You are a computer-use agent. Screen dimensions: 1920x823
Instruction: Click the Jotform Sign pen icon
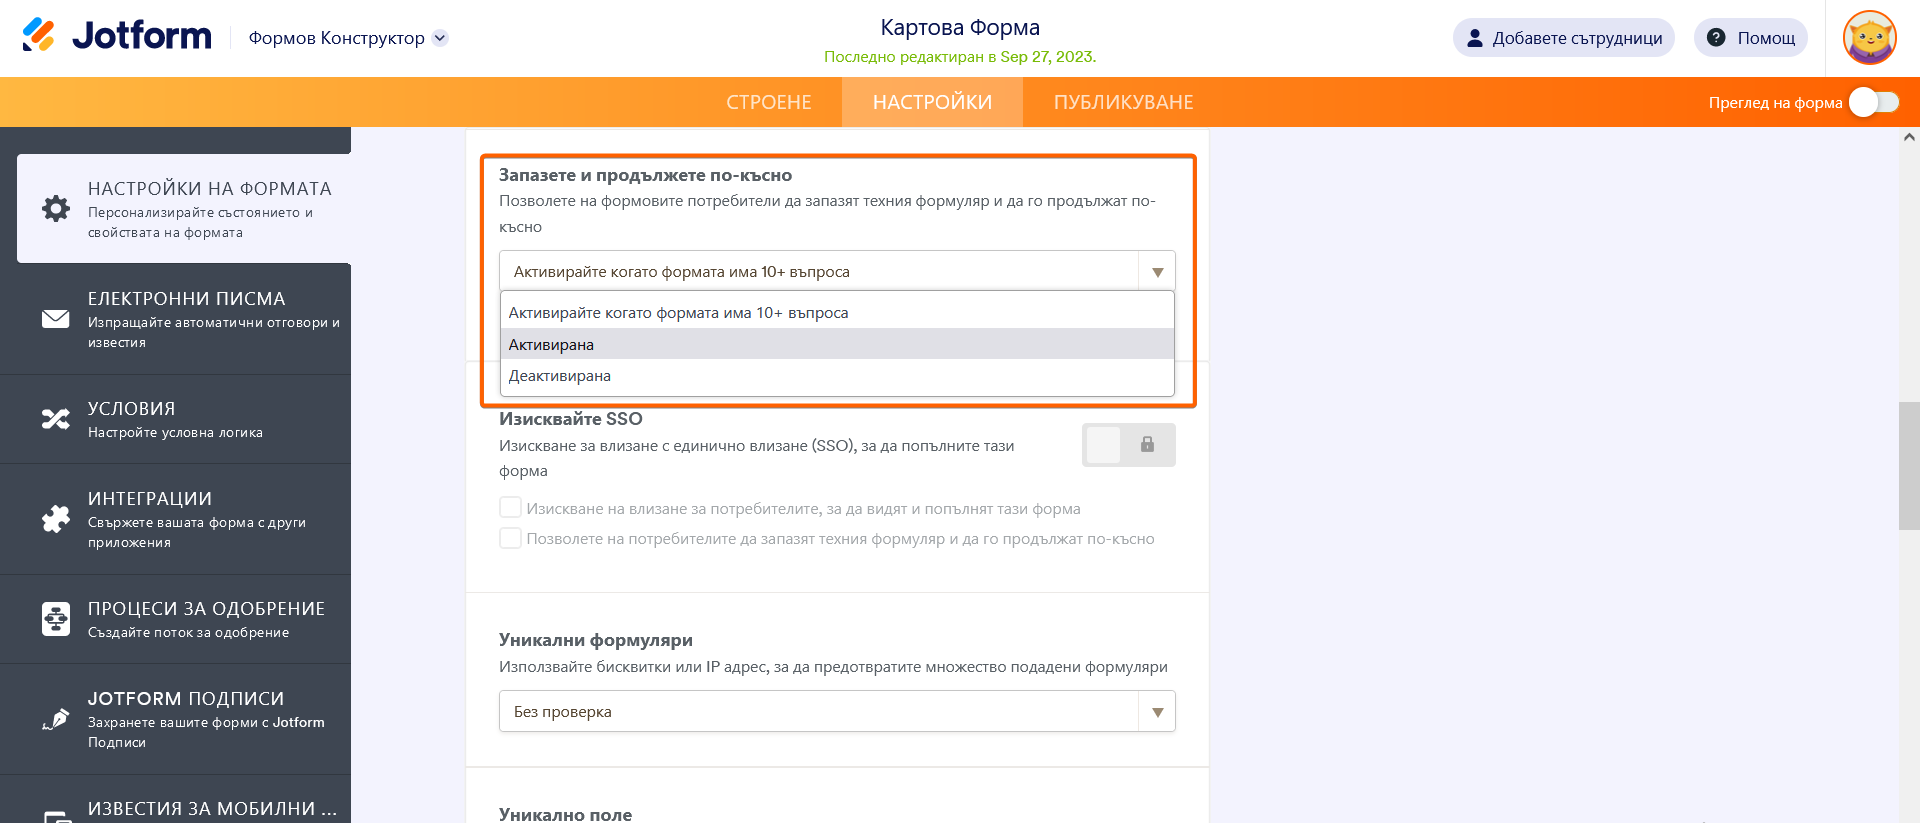56,719
